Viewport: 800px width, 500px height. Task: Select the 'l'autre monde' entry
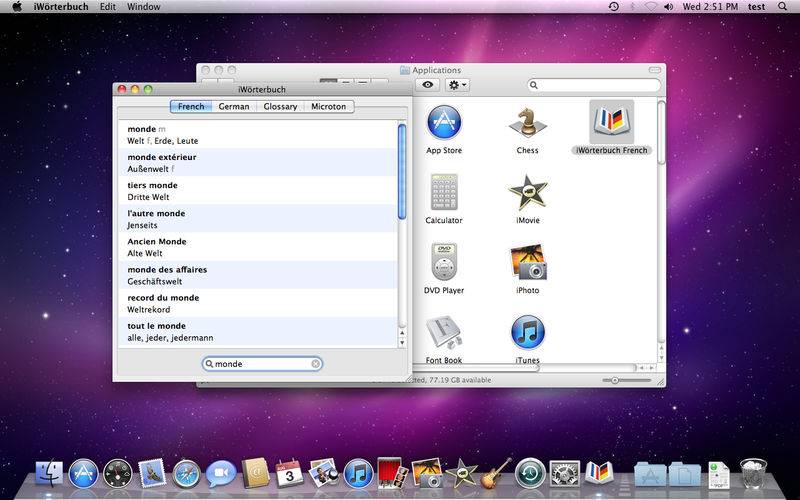tap(257, 219)
